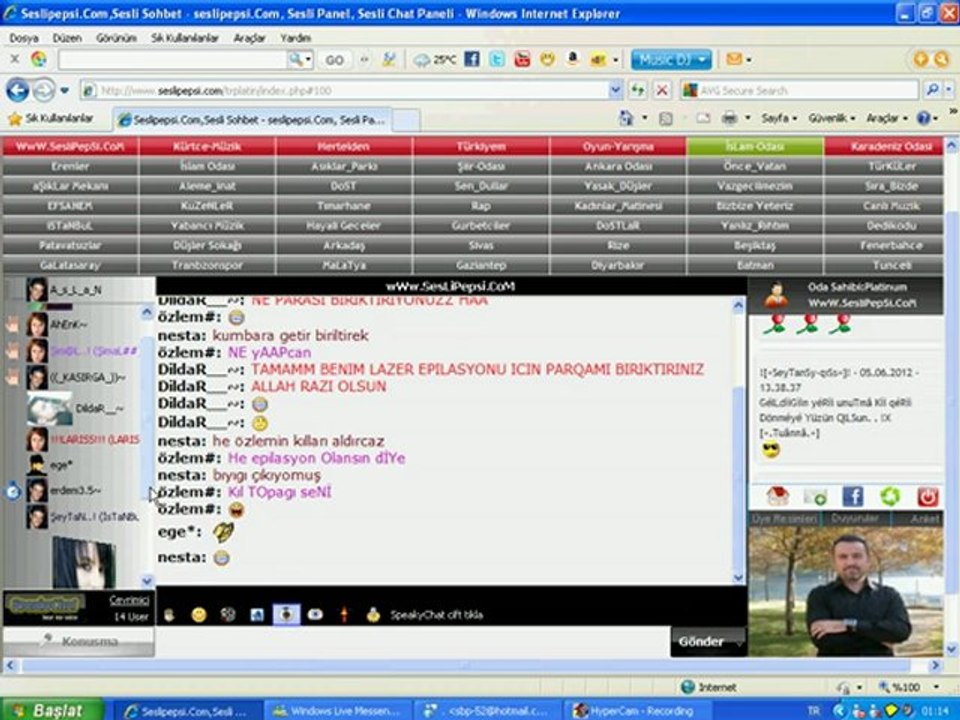Click the Twitter icon in the browser toolbar
Viewport: 960px width, 720px height.
[497, 59]
